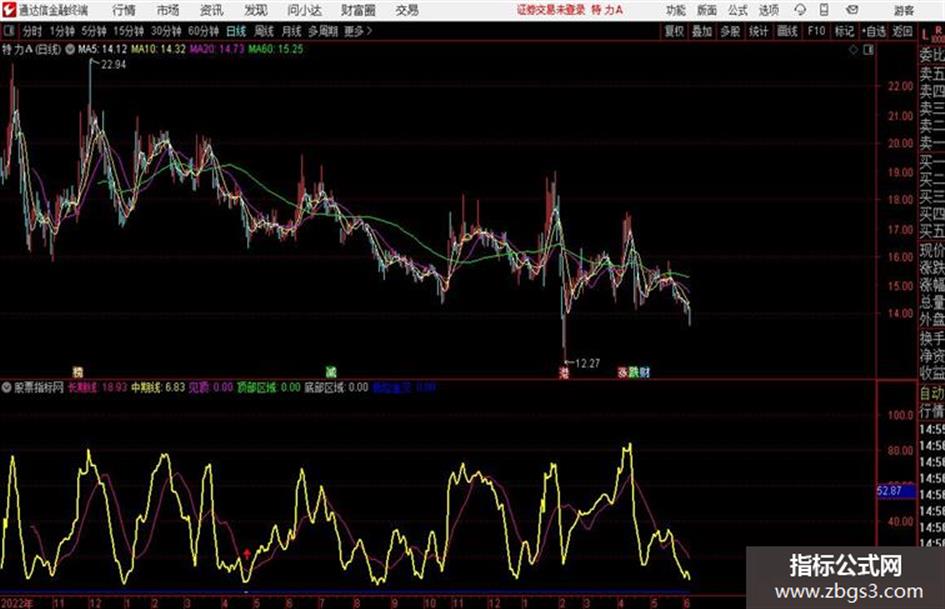The image size is (945, 609).
Task: Open the 问小达 menu
Action: [x=304, y=10]
